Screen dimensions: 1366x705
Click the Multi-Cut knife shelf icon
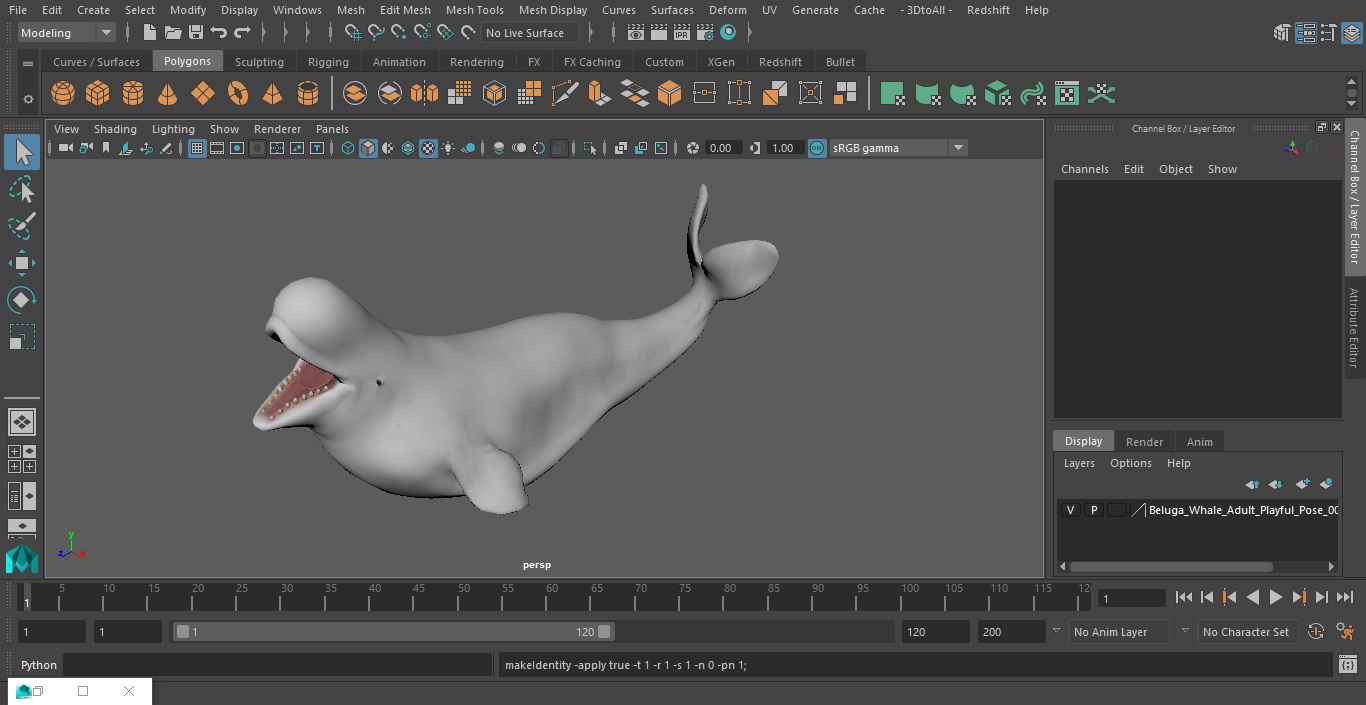pos(564,94)
